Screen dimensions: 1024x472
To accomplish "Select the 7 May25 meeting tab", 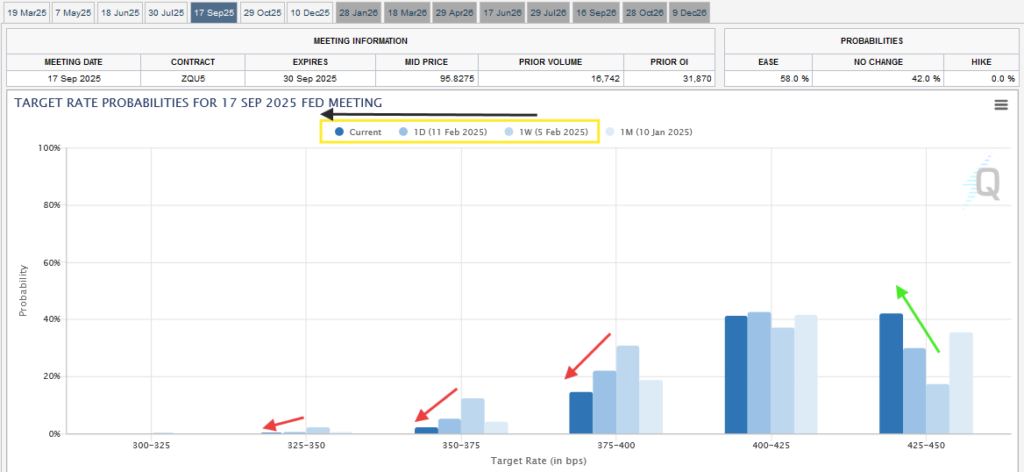I will (x=73, y=12).
